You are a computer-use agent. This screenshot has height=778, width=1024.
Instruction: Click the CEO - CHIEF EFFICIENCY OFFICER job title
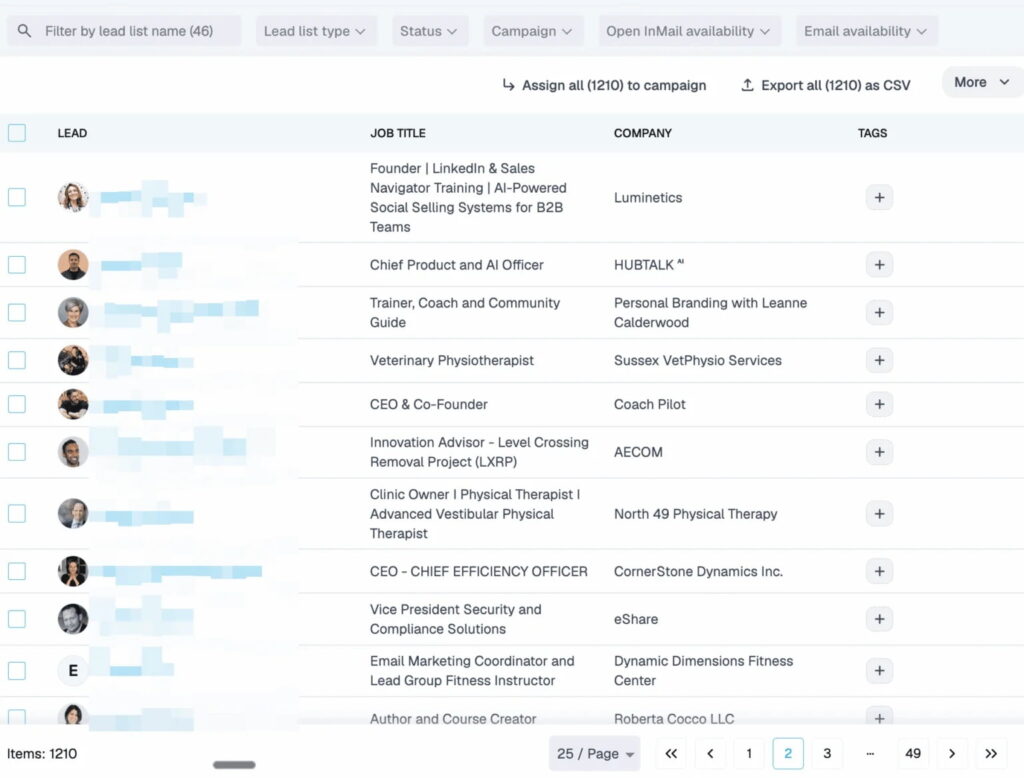tap(479, 572)
